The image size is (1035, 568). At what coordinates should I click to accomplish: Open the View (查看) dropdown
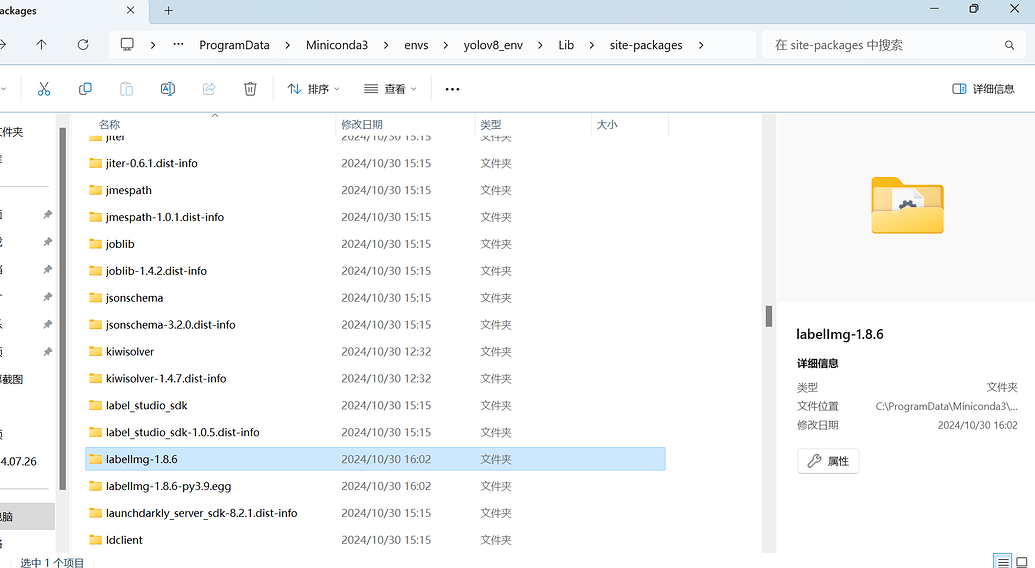391,89
